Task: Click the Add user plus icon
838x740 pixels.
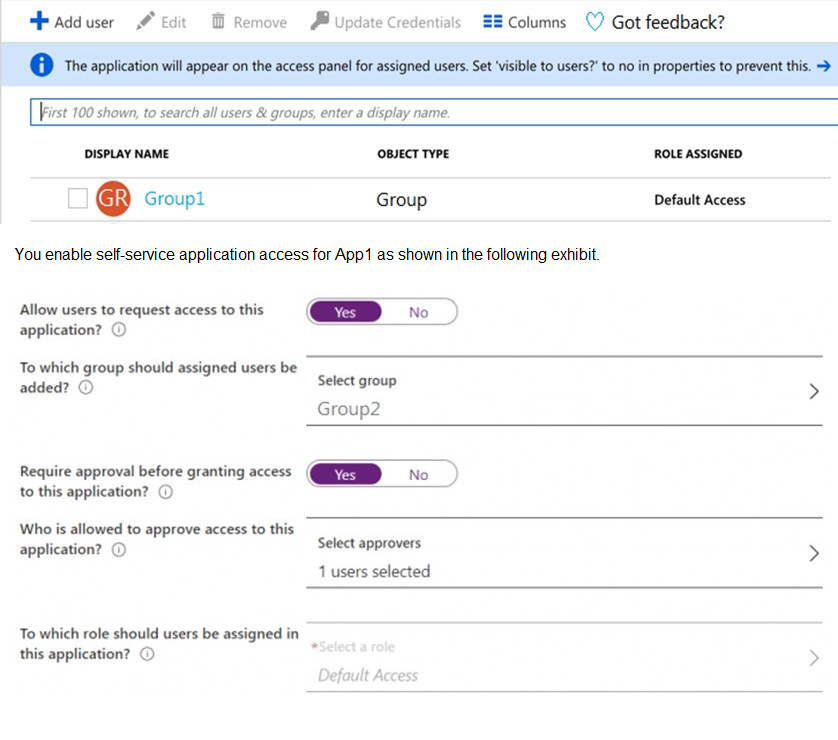Action: click(x=39, y=21)
